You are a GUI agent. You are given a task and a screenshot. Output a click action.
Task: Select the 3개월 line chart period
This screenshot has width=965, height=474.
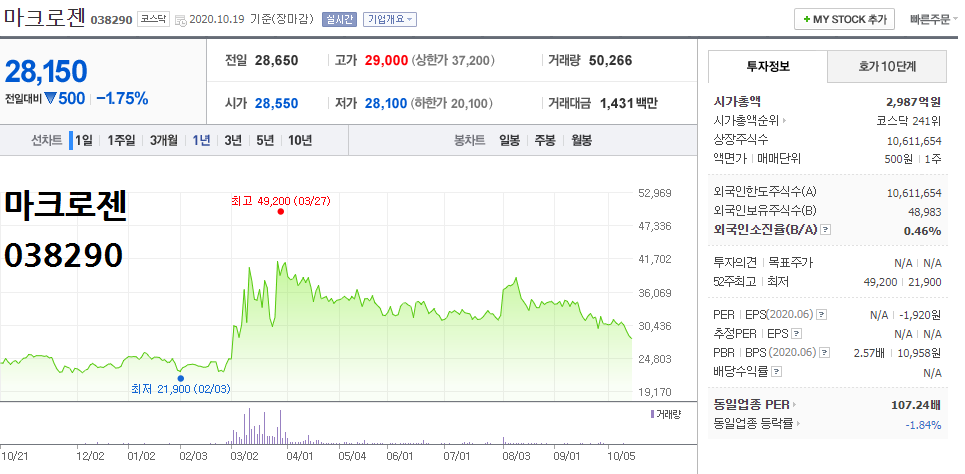point(163,140)
